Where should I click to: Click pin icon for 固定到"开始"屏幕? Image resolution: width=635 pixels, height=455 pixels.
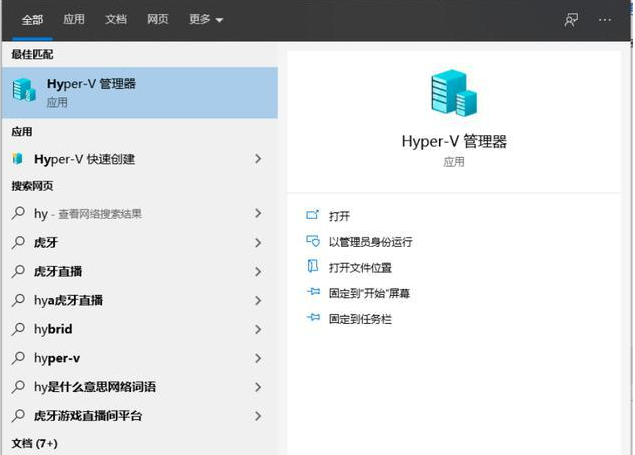coord(313,291)
